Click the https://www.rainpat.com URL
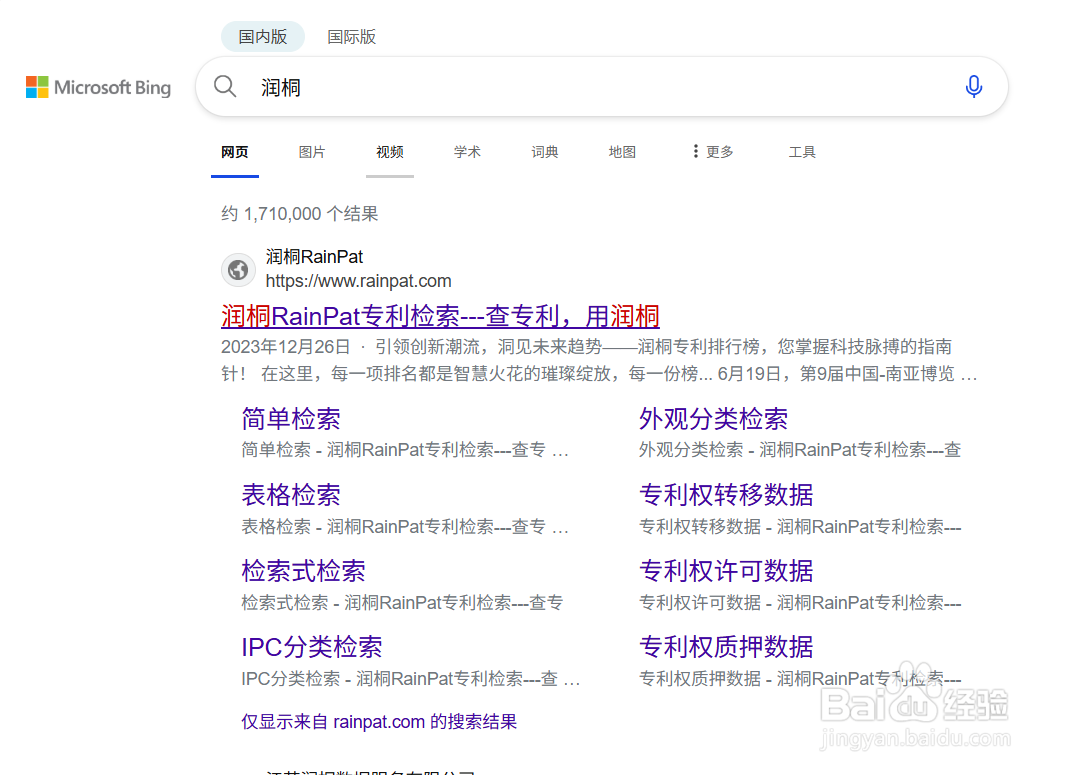The width and height of the screenshot is (1069, 775). click(x=359, y=281)
